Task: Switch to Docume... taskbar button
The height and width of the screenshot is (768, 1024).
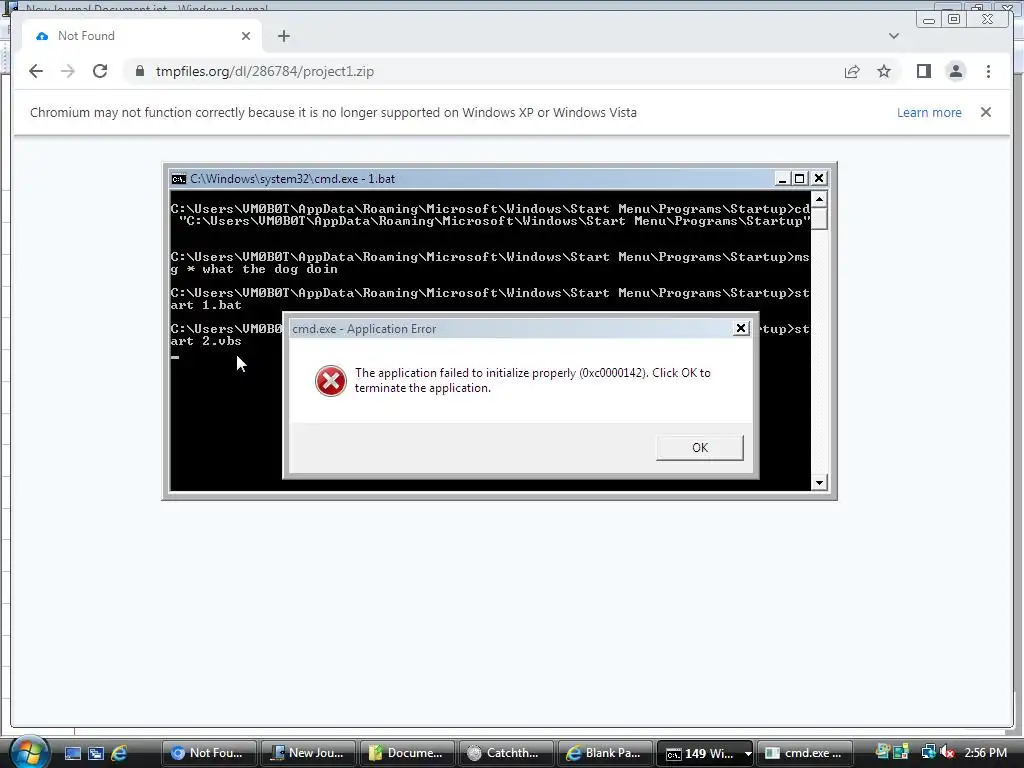Action: point(407,753)
